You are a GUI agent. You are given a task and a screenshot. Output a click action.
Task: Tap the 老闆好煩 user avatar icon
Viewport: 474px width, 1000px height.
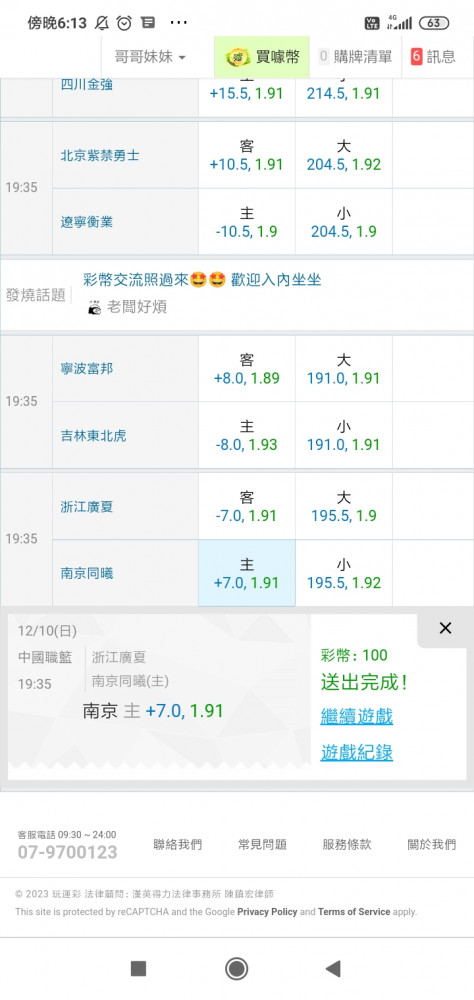pos(94,307)
